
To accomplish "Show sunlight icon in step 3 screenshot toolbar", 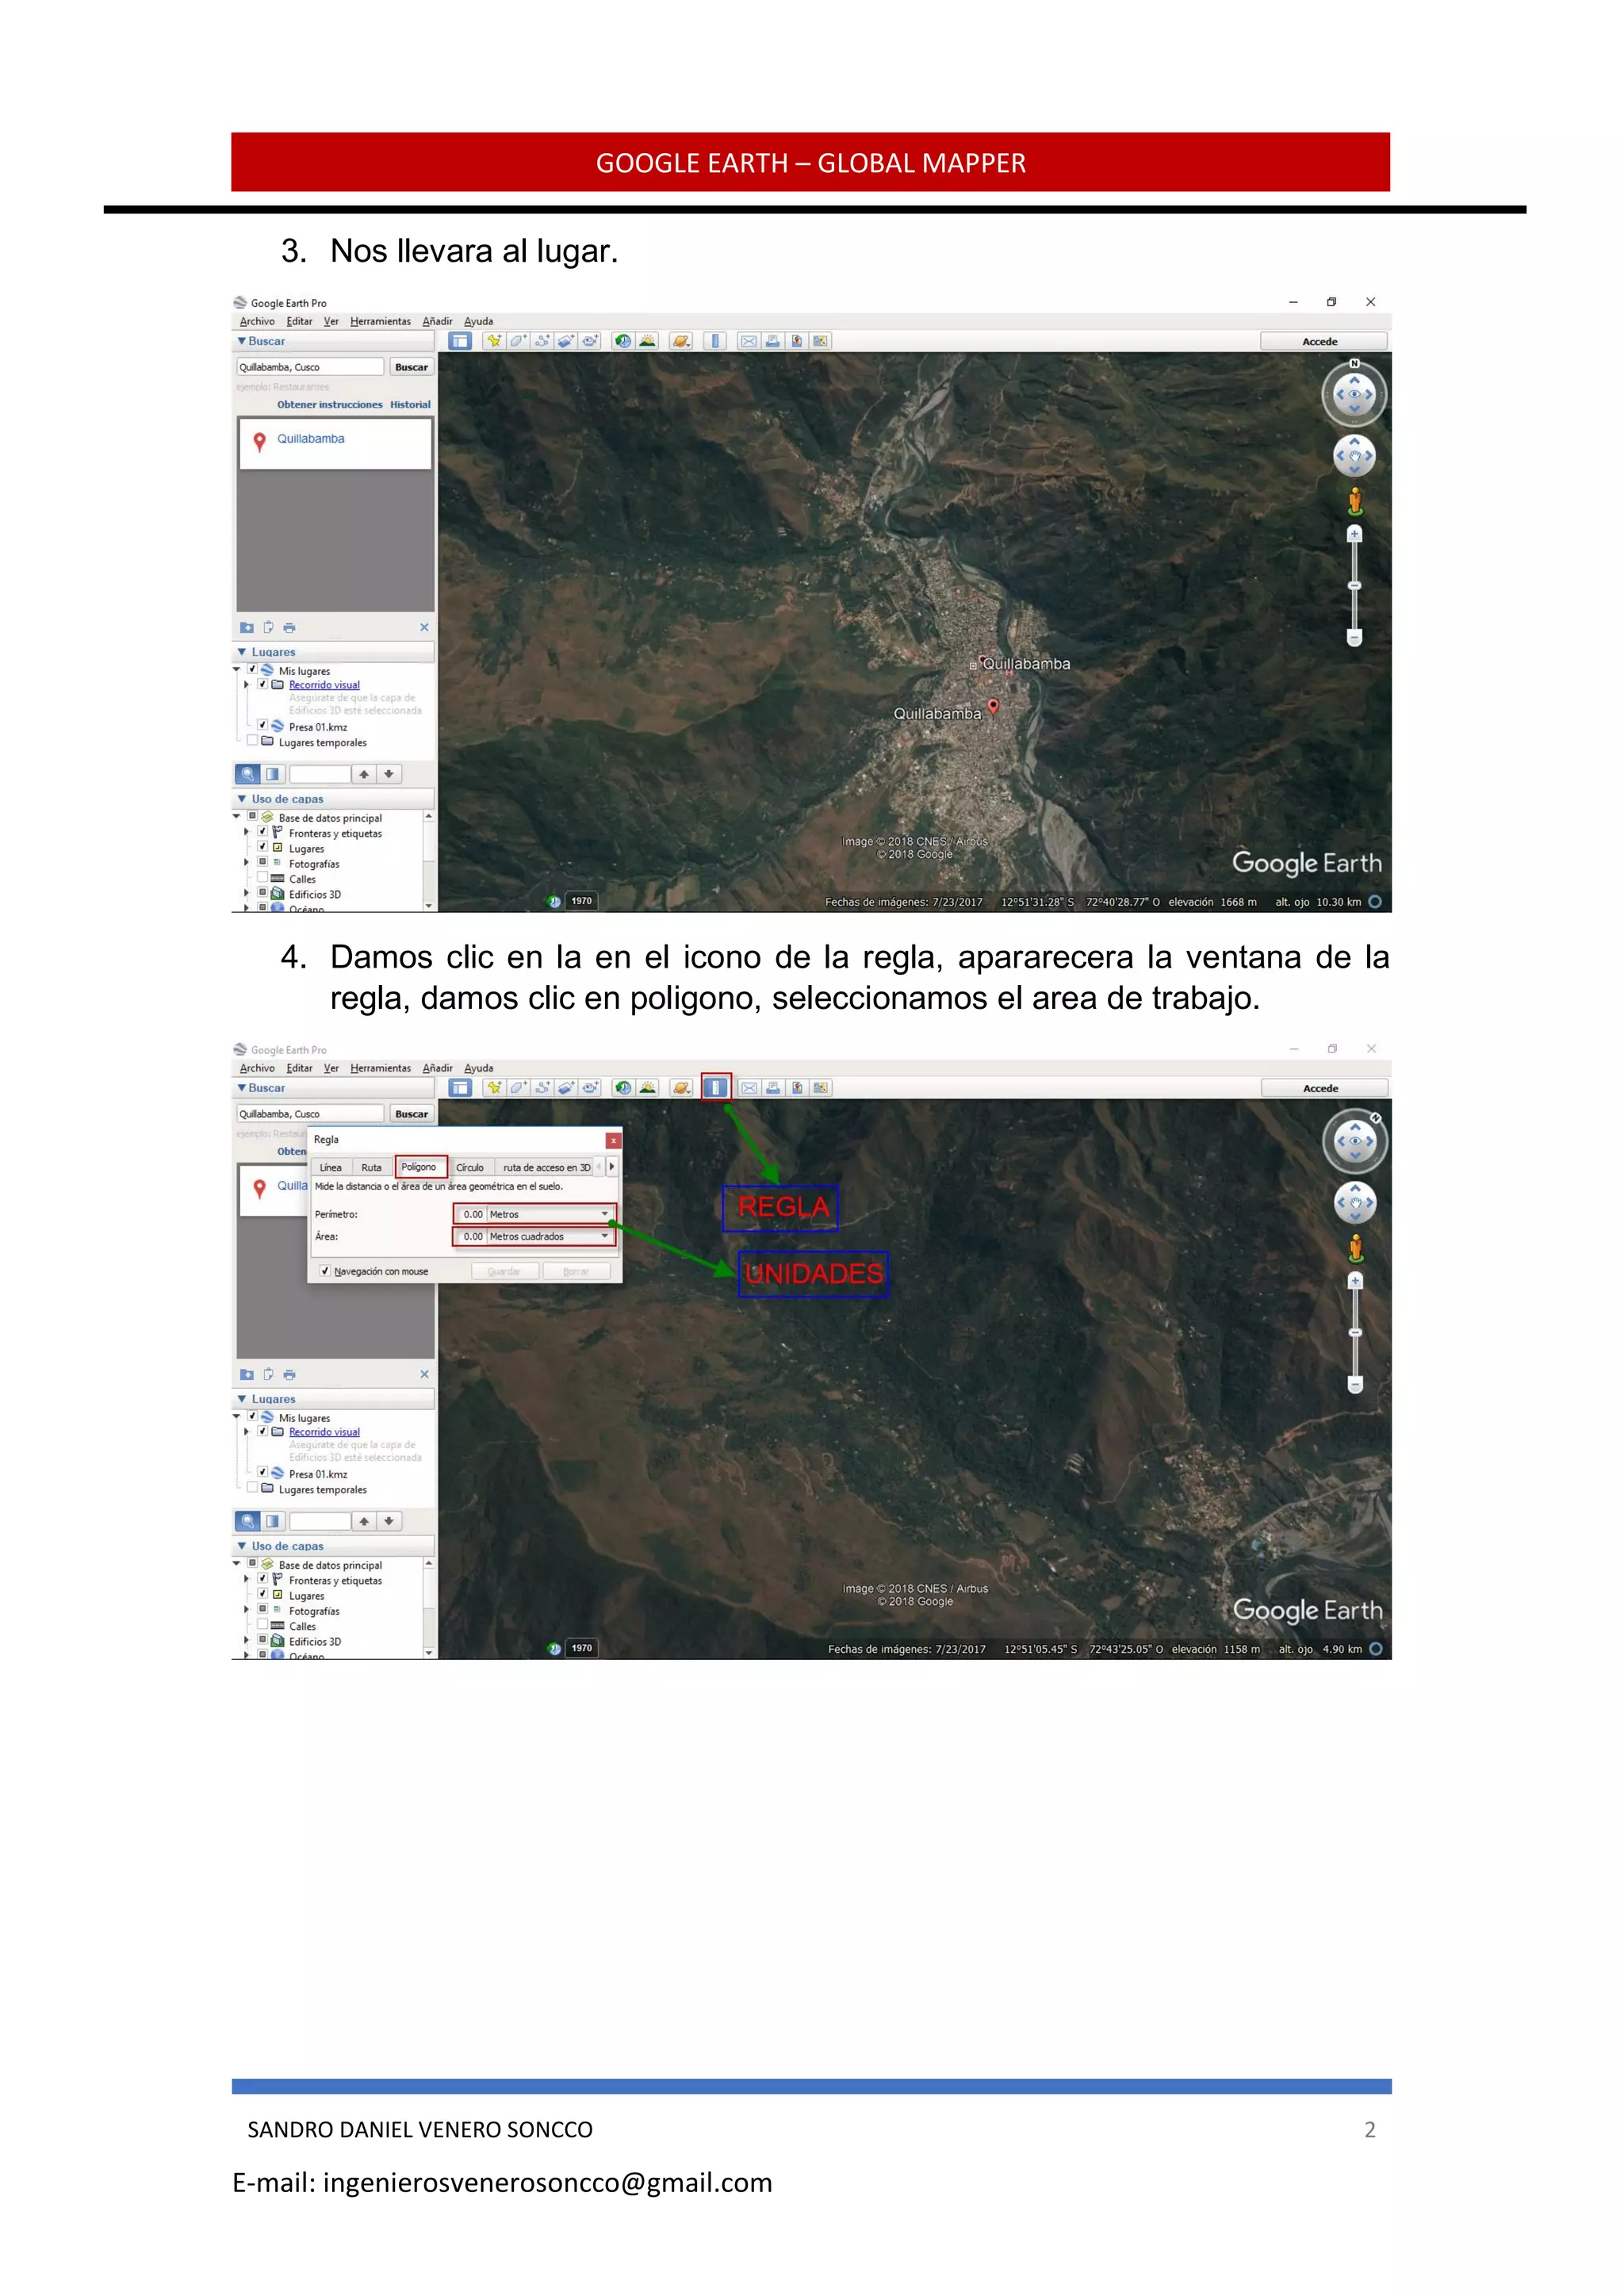I will coord(647,341).
